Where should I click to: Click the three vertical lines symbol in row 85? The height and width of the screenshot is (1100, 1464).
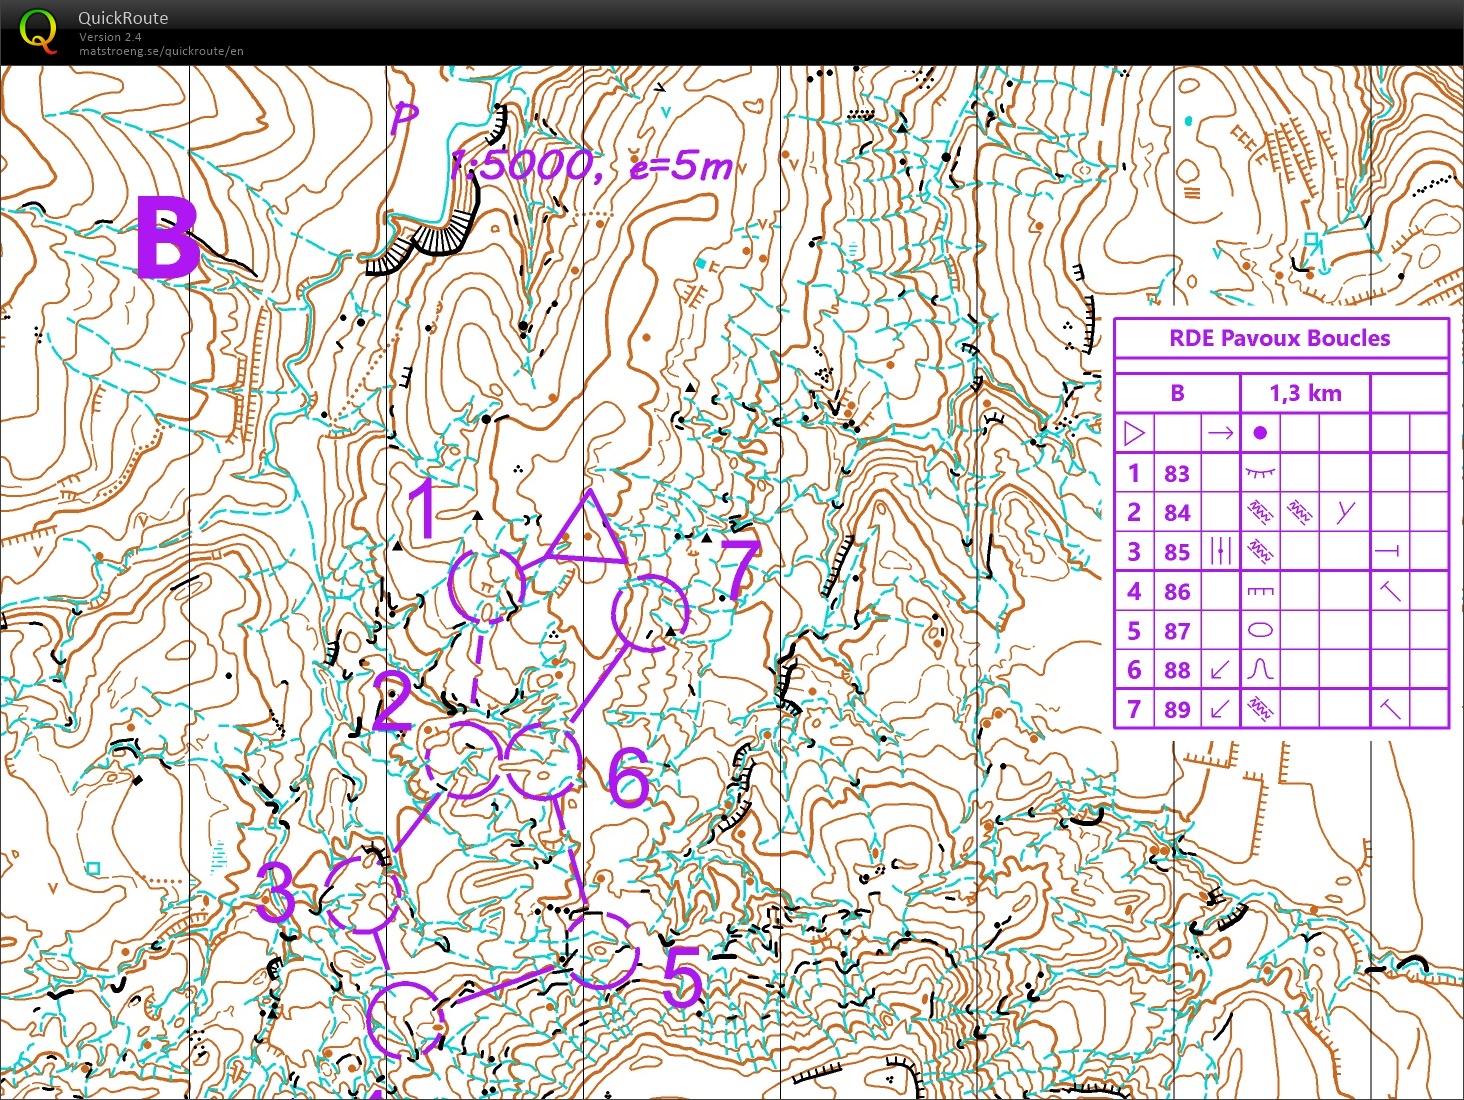tap(1220, 551)
